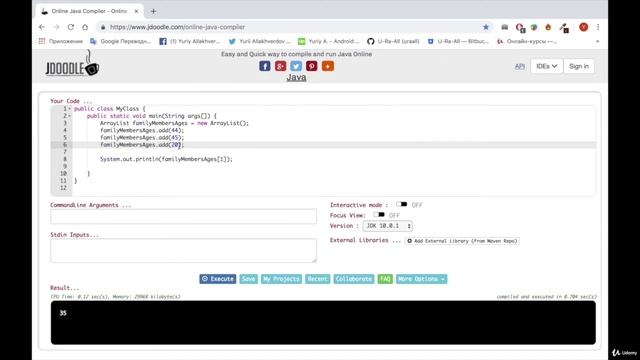Click code line with add(45)

click(x=142, y=138)
